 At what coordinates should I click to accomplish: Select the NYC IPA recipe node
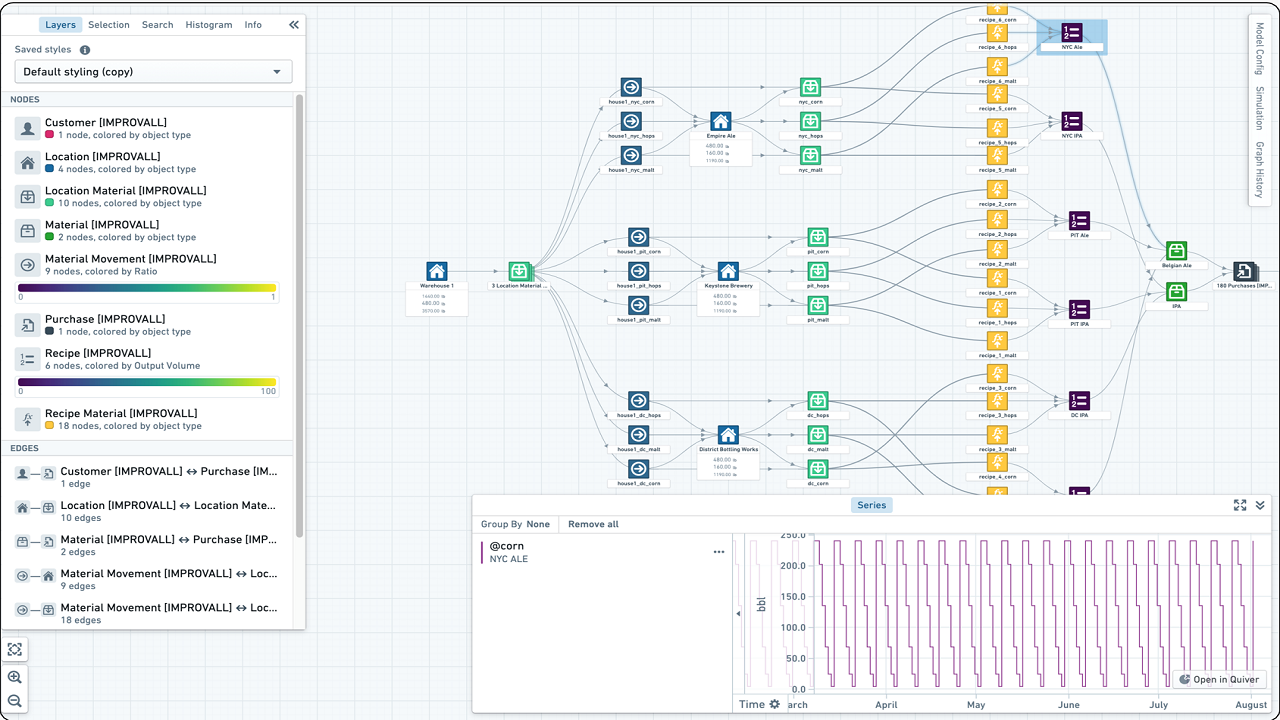(1072, 121)
